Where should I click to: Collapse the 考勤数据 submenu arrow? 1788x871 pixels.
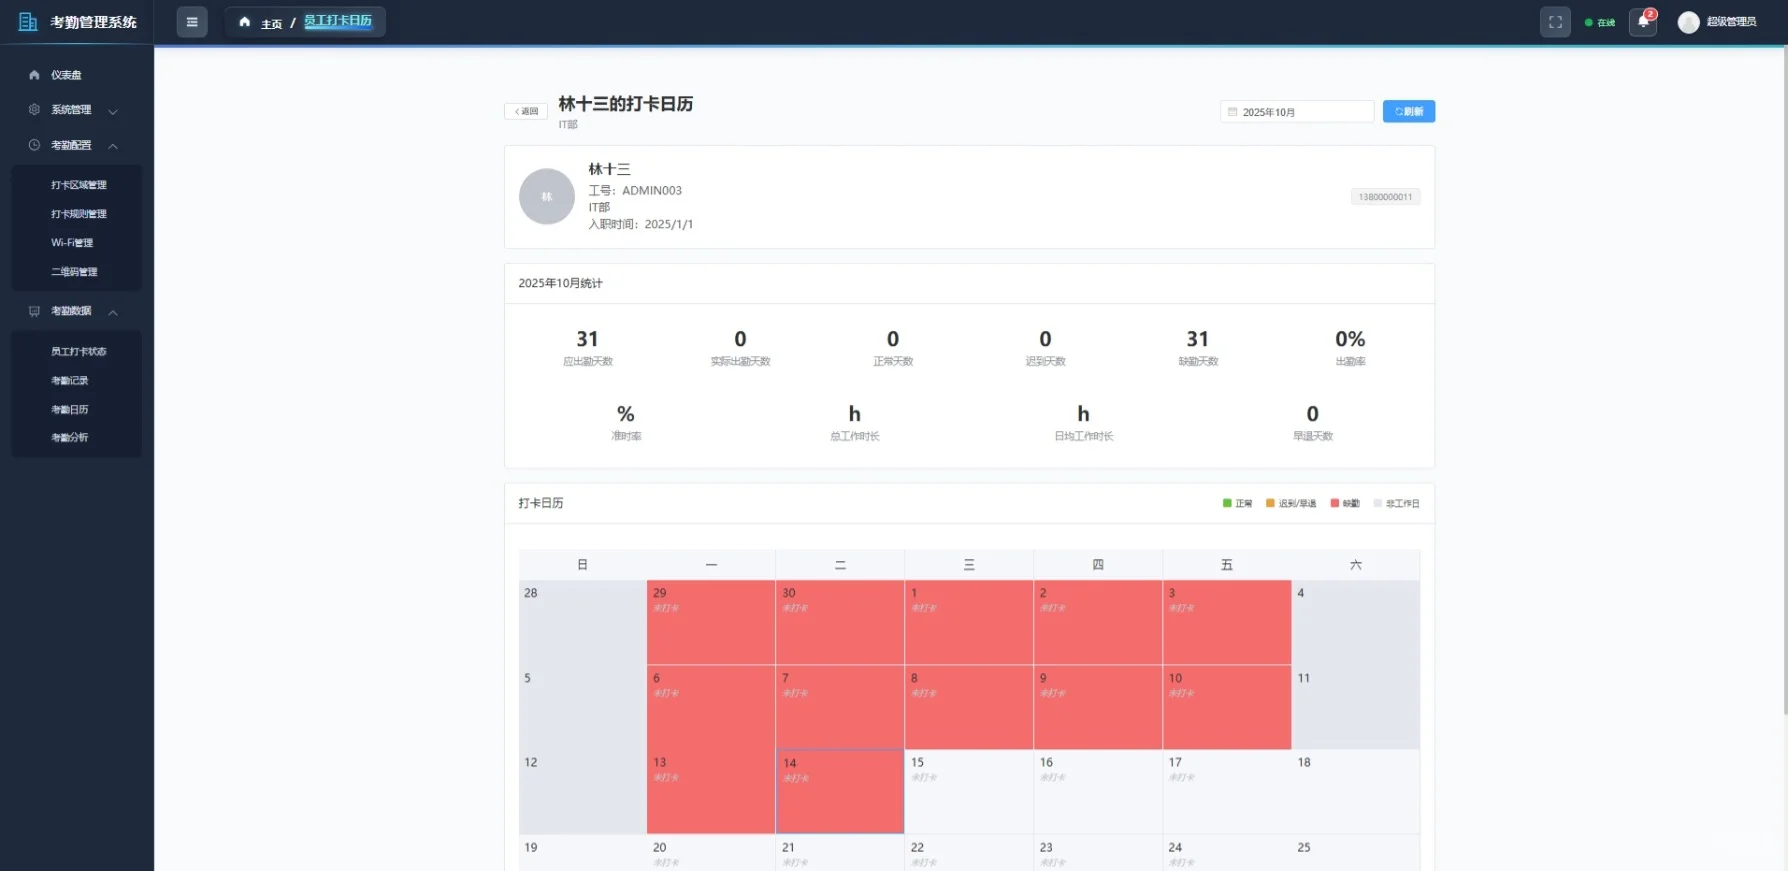[x=113, y=312]
